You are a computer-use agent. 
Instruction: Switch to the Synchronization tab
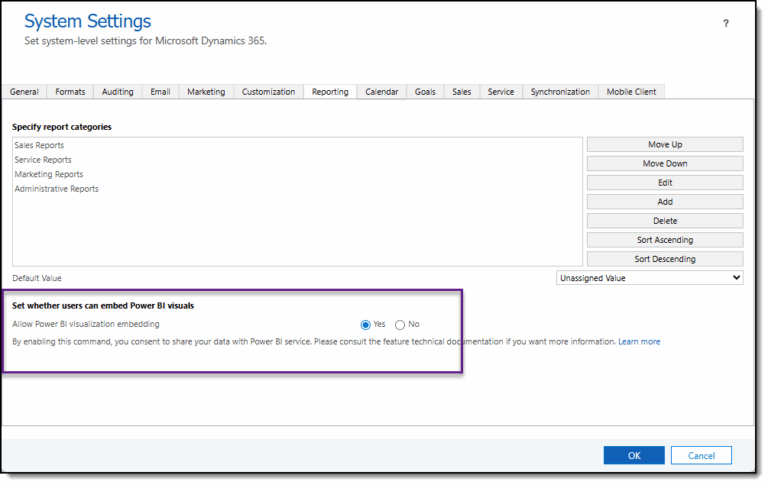click(x=560, y=92)
